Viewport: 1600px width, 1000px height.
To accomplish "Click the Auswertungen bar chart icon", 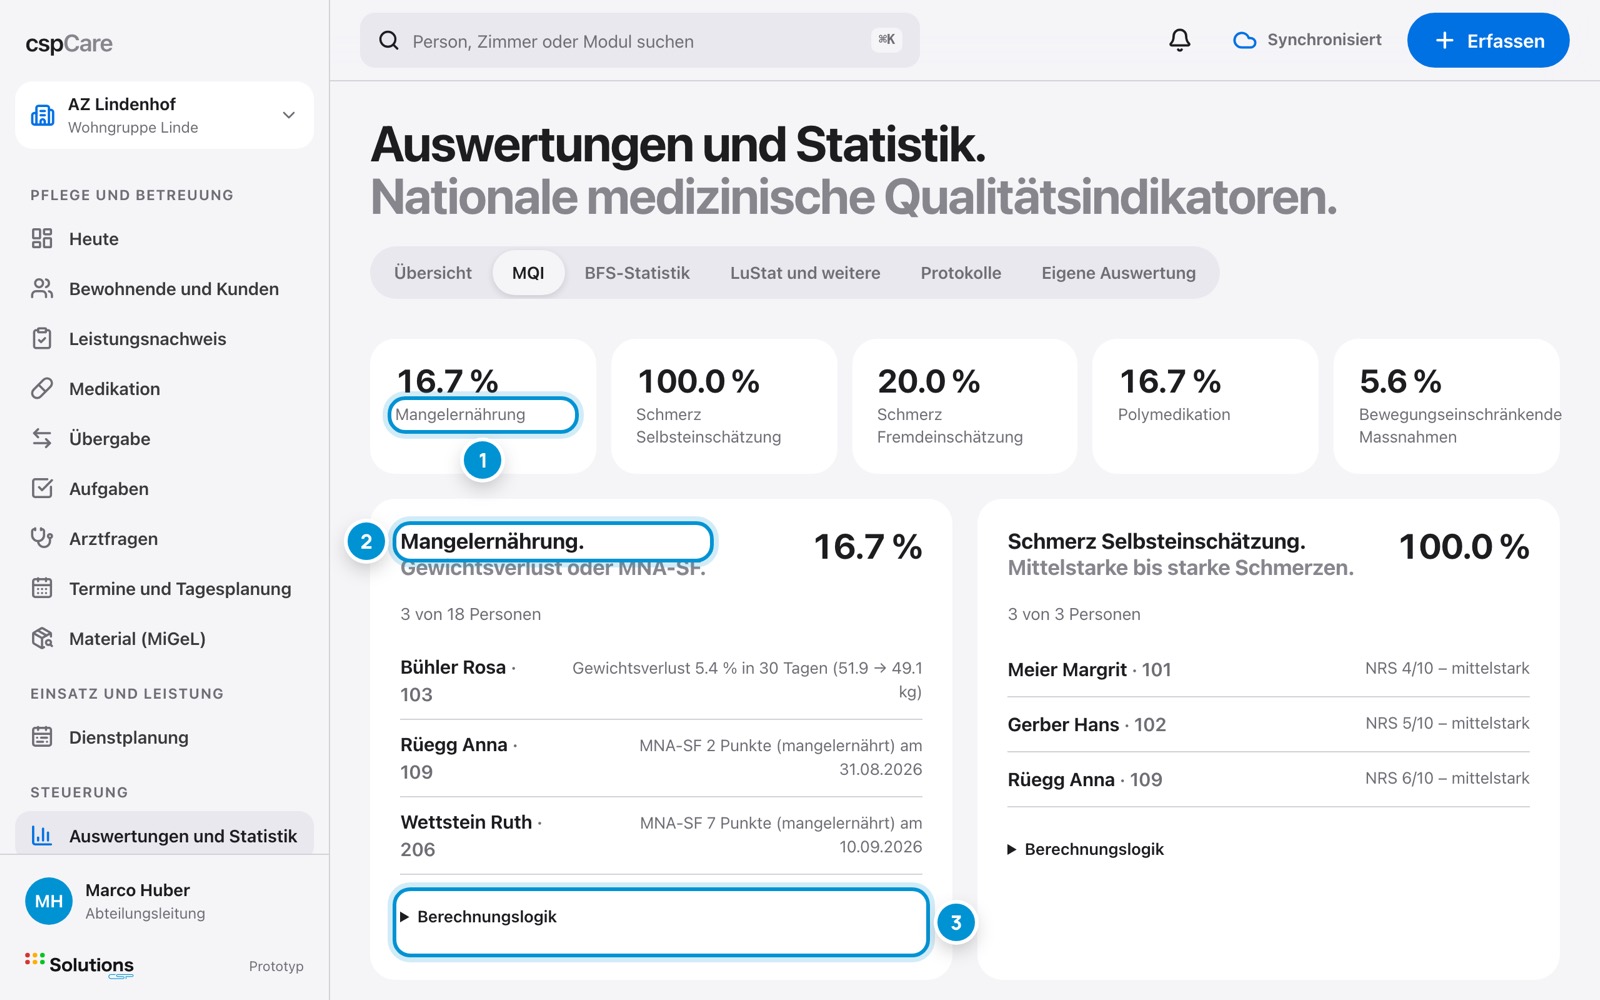I will click(42, 835).
